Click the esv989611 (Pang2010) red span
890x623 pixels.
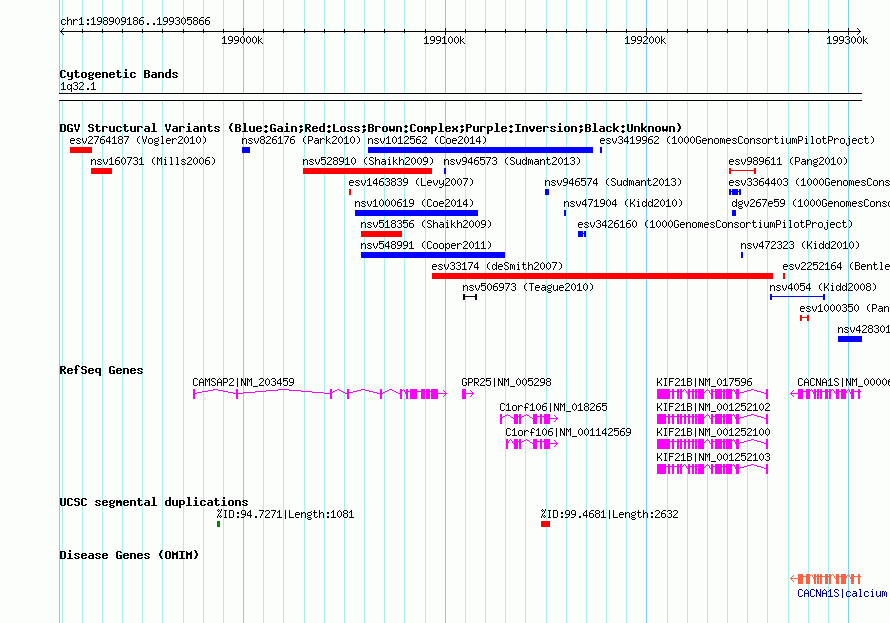coord(742,171)
